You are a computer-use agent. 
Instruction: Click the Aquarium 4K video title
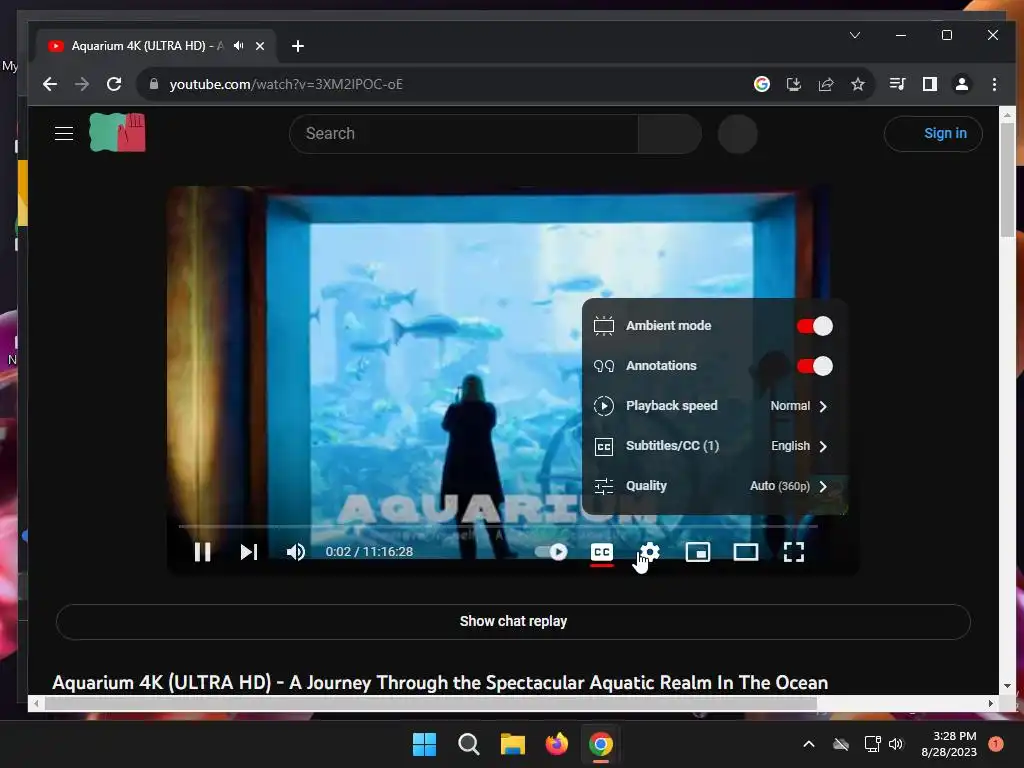click(440, 682)
